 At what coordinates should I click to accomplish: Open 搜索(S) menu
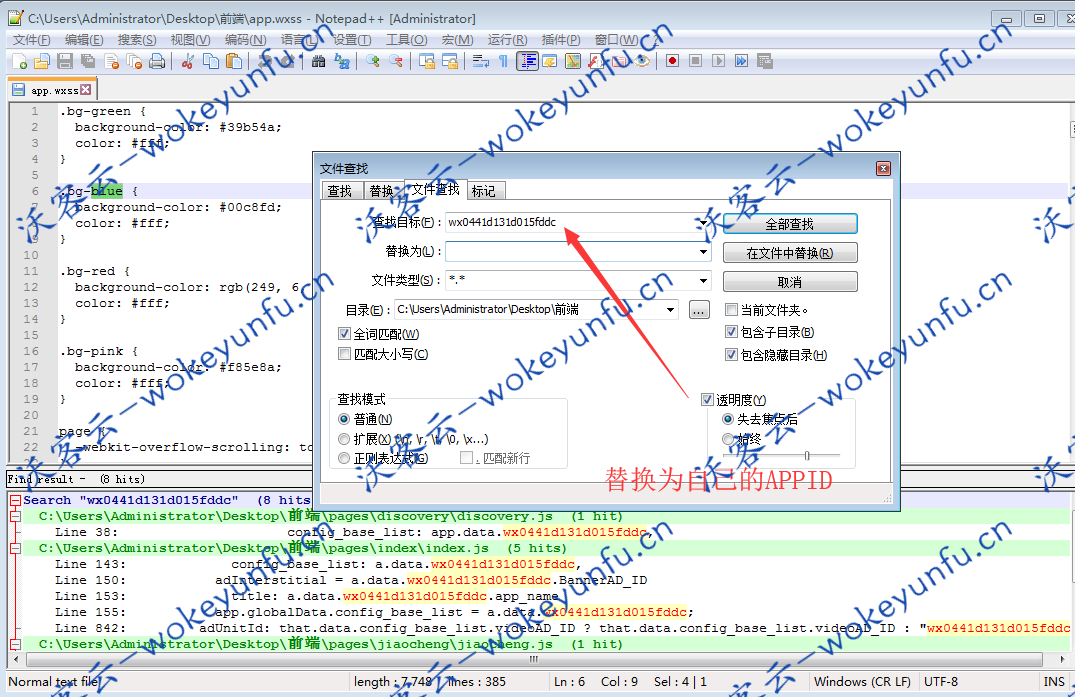[x=136, y=40]
